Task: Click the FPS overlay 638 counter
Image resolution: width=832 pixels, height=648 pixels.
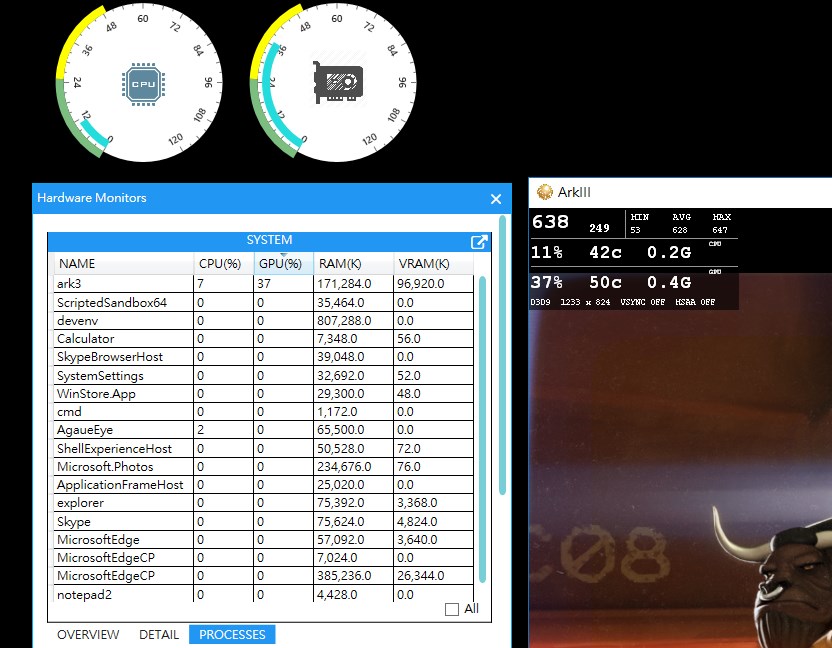Action: (551, 222)
